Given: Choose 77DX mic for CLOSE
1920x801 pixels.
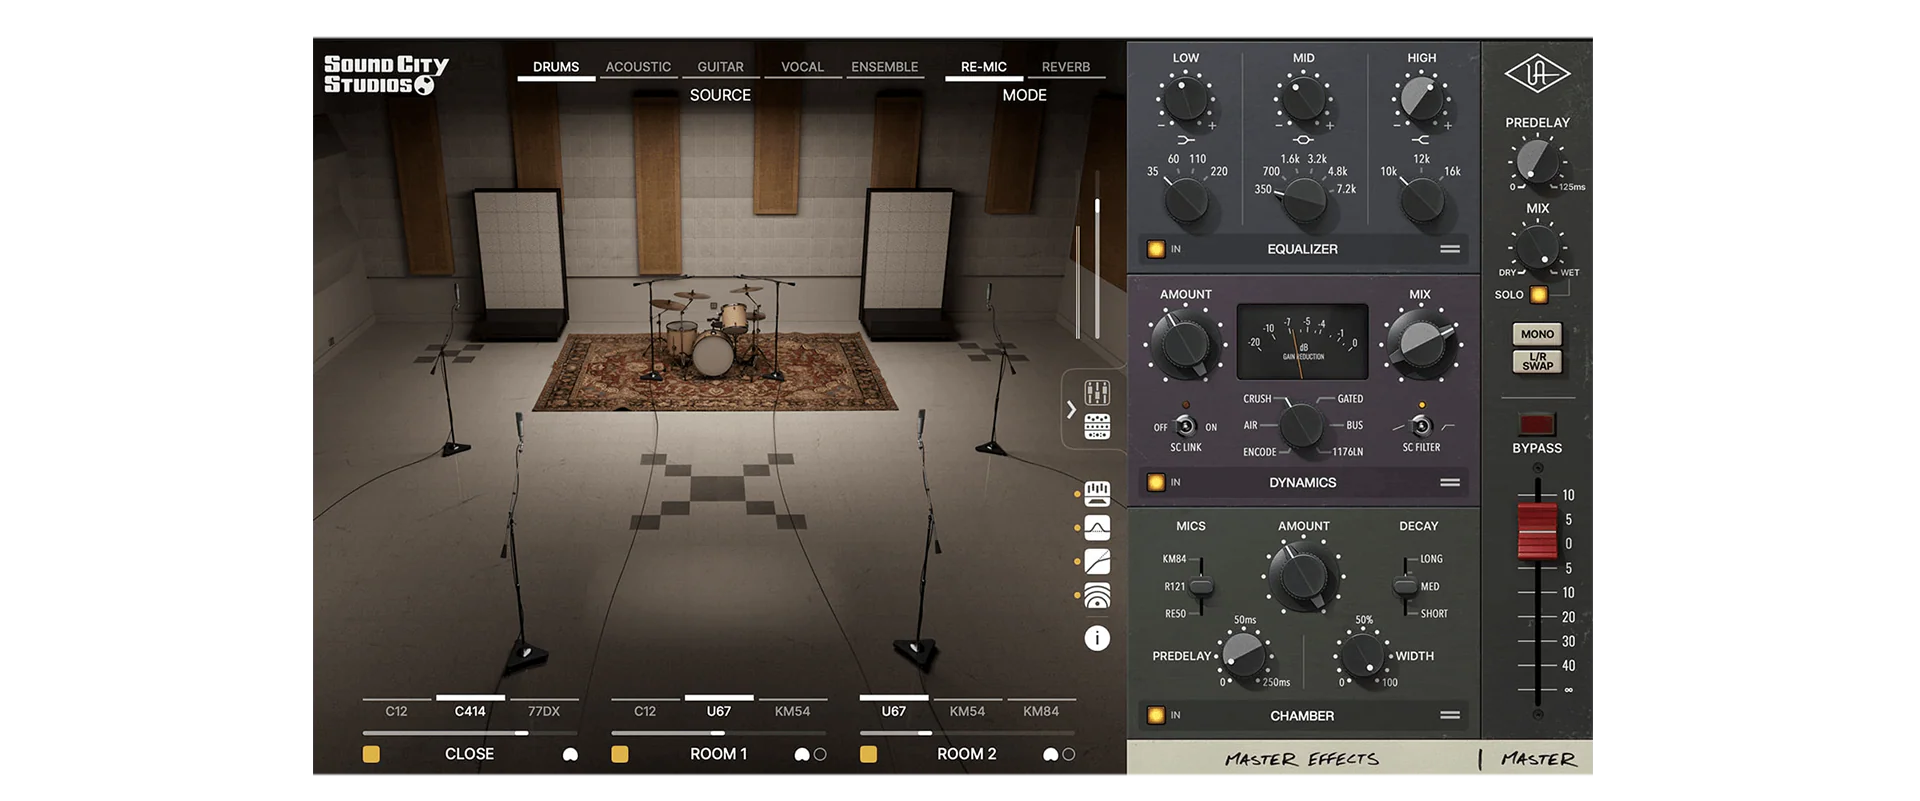Looking at the screenshot, I should [544, 711].
